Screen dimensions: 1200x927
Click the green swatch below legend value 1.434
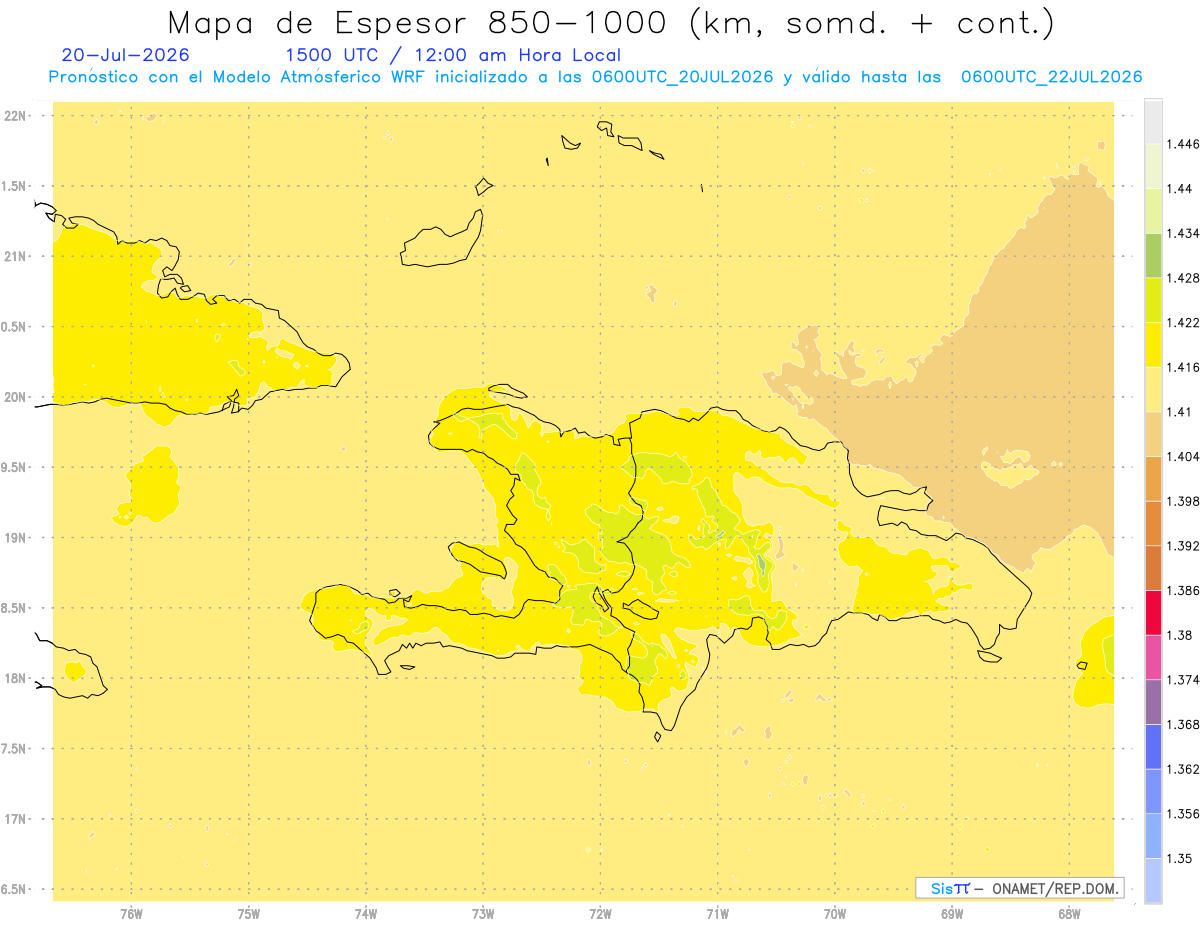point(1153,255)
